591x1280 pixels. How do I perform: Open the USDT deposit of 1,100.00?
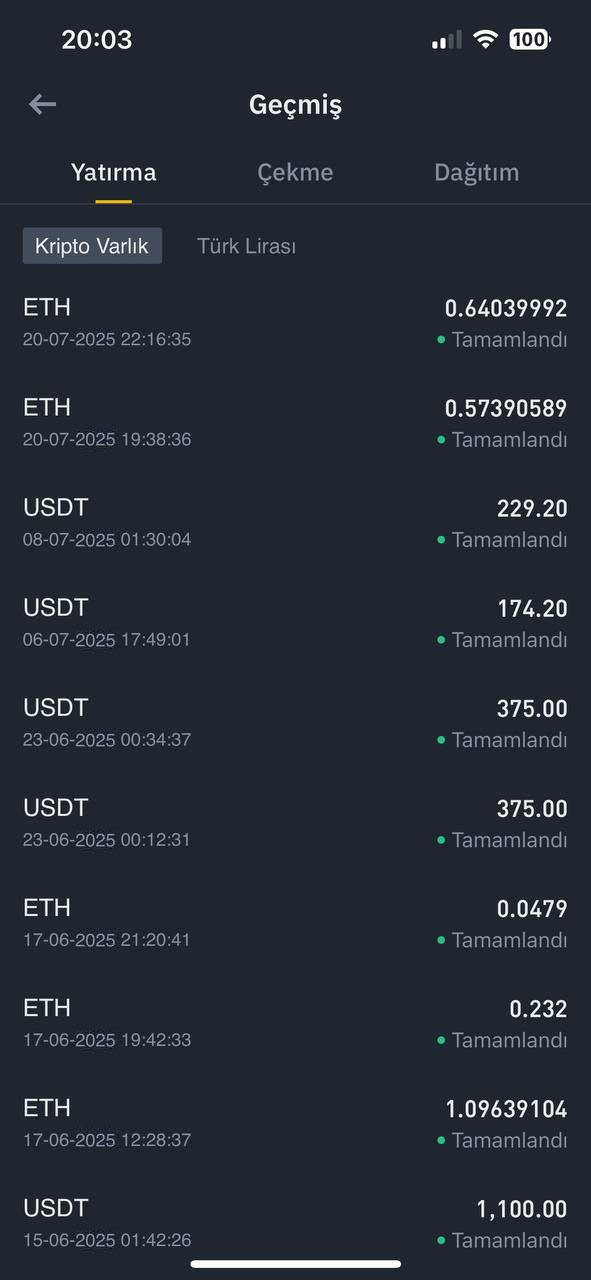tap(295, 1222)
